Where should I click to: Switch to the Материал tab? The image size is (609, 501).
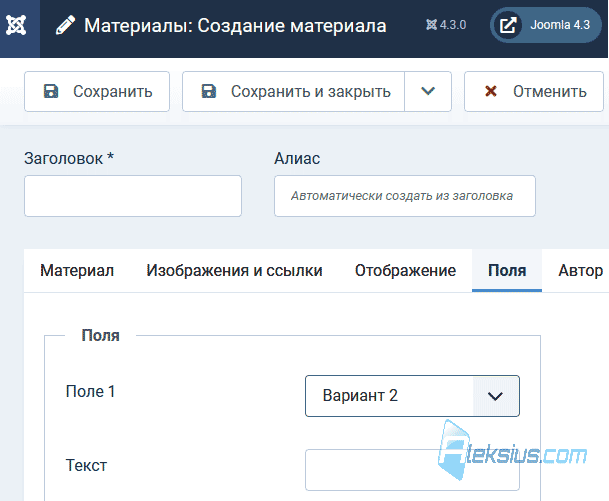[77, 271]
